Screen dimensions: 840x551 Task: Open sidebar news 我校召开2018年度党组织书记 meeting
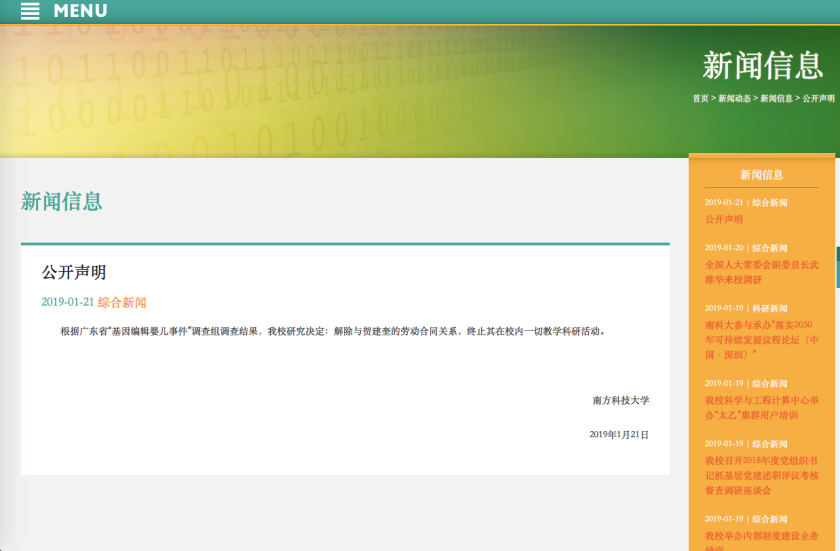(x=761, y=475)
